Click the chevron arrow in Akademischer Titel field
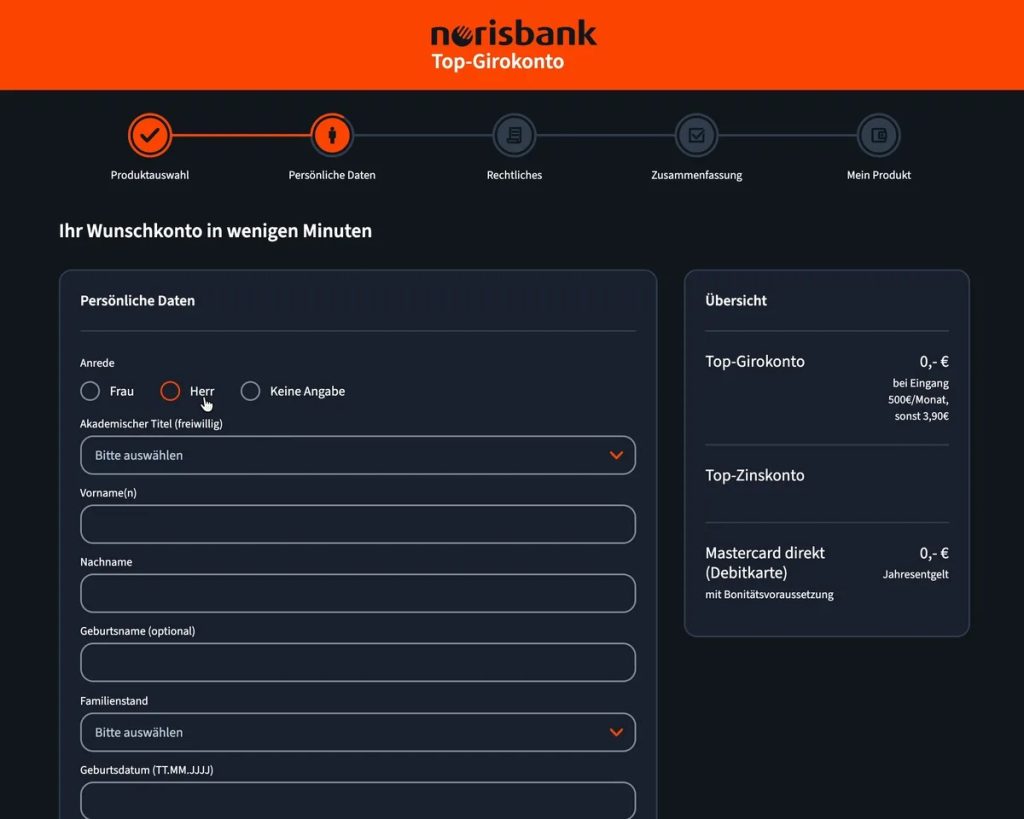The height and width of the screenshot is (819, 1024). (616, 455)
